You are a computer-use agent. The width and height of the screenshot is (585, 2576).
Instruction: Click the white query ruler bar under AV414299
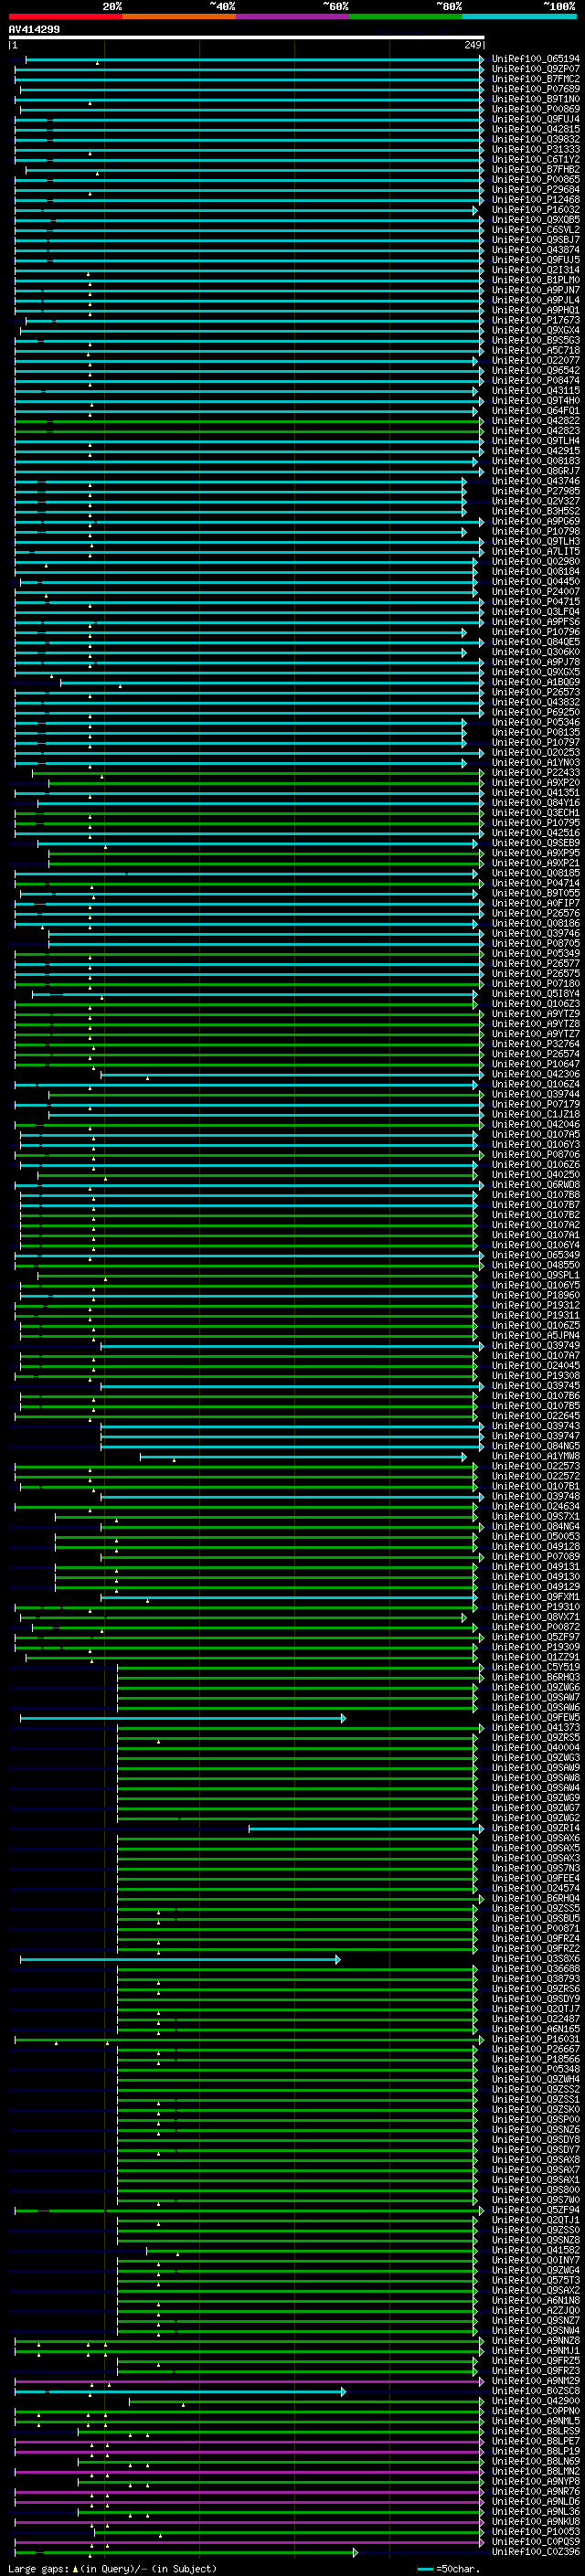pyautogui.click(x=247, y=38)
